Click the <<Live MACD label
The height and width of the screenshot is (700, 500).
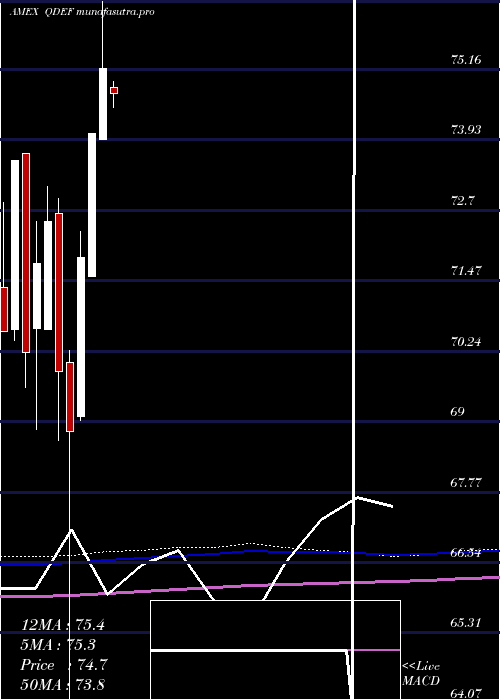[421, 674]
